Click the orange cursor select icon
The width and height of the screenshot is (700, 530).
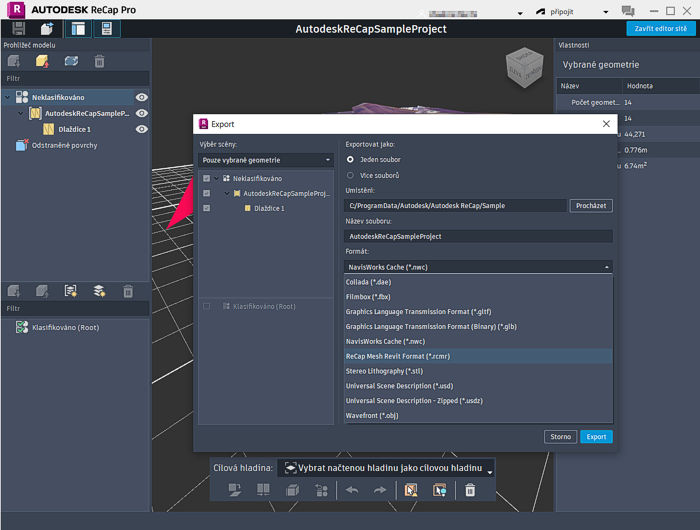coord(411,490)
